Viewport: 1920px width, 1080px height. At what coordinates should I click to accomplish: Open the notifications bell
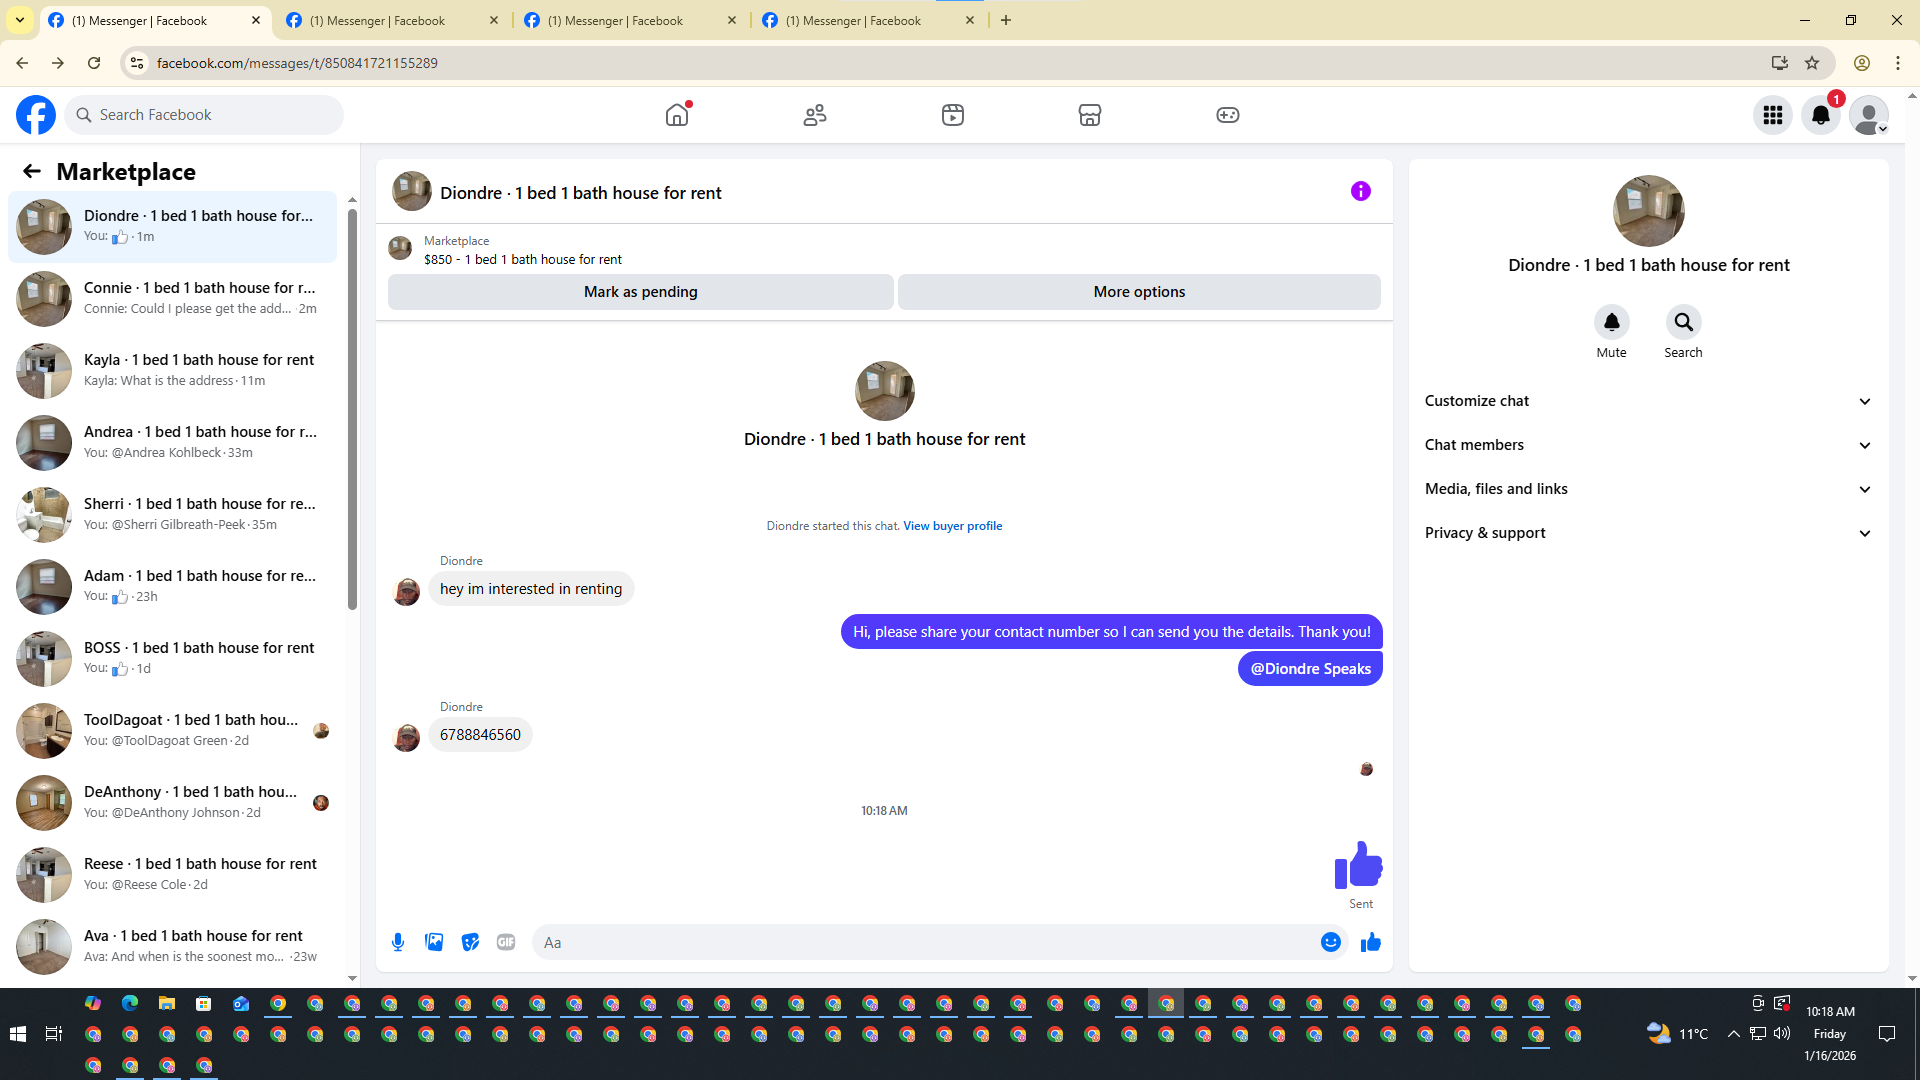point(1820,115)
